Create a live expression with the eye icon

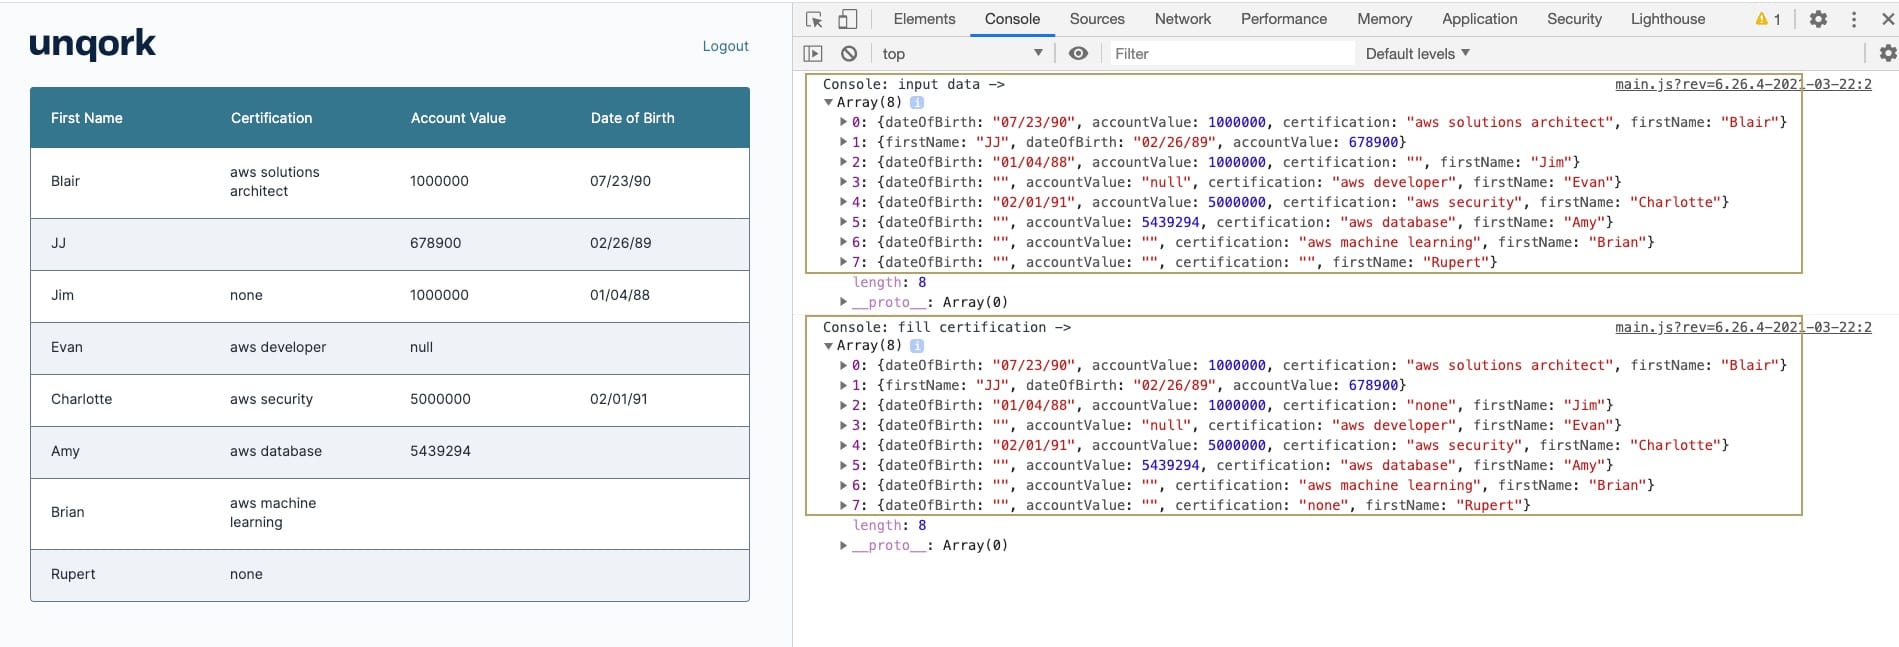1078,54
